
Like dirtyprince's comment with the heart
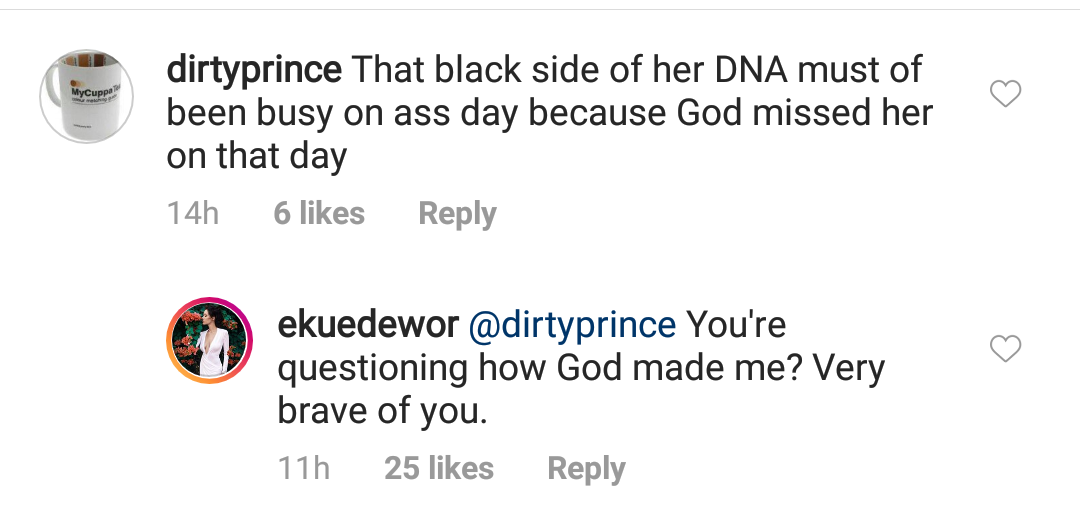(x=1004, y=95)
